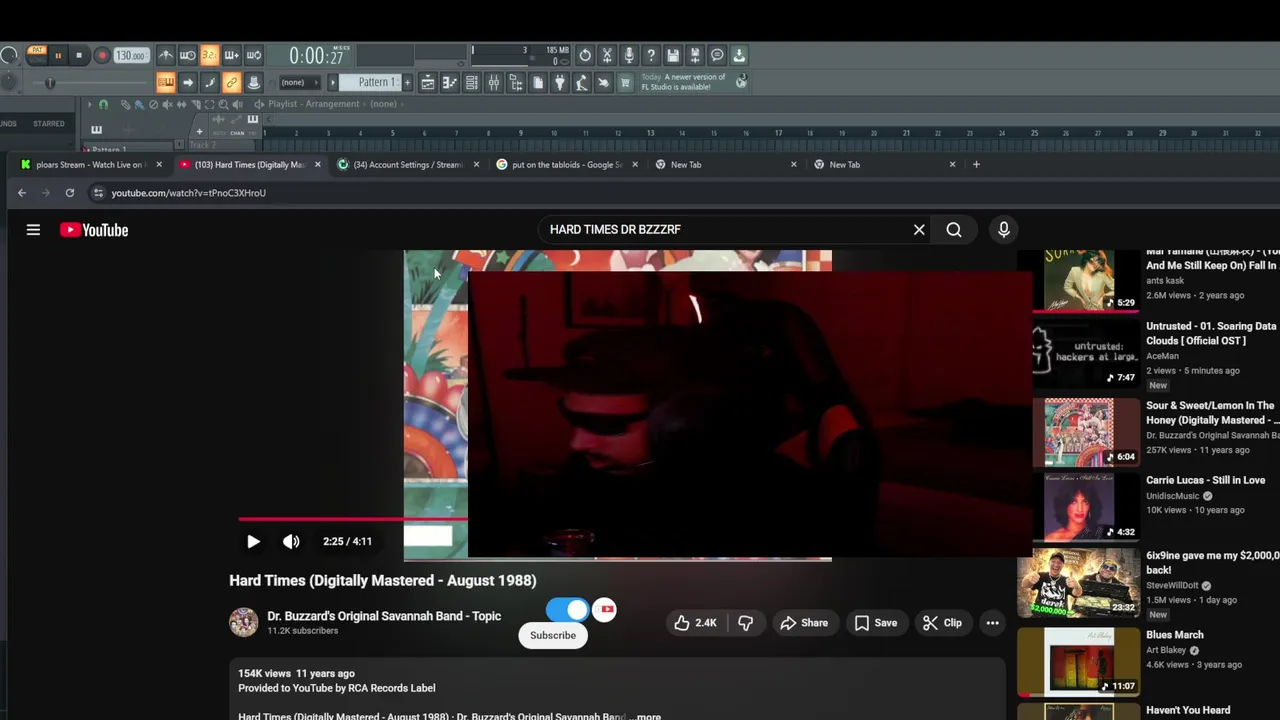The height and width of the screenshot is (720, 1280).
Task: Switch to put on the tabloids Google tab
Action: [566, 165]
